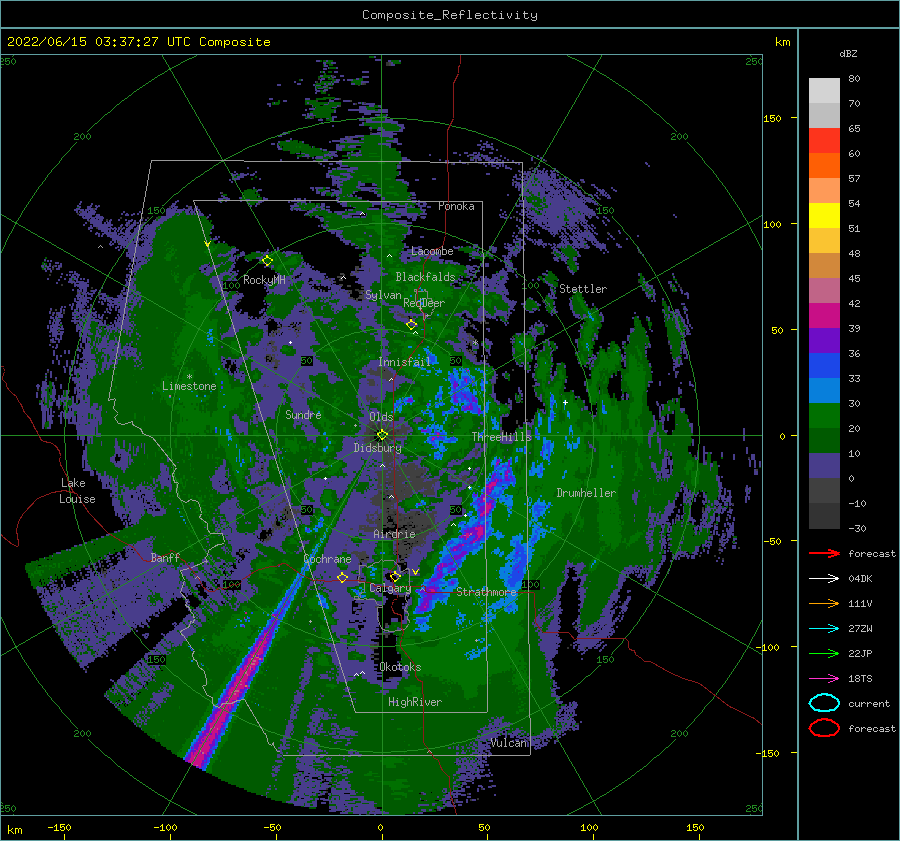This screenshot has width=900, height=841.
Task: Select the Banff label
Action: (165, 558)
